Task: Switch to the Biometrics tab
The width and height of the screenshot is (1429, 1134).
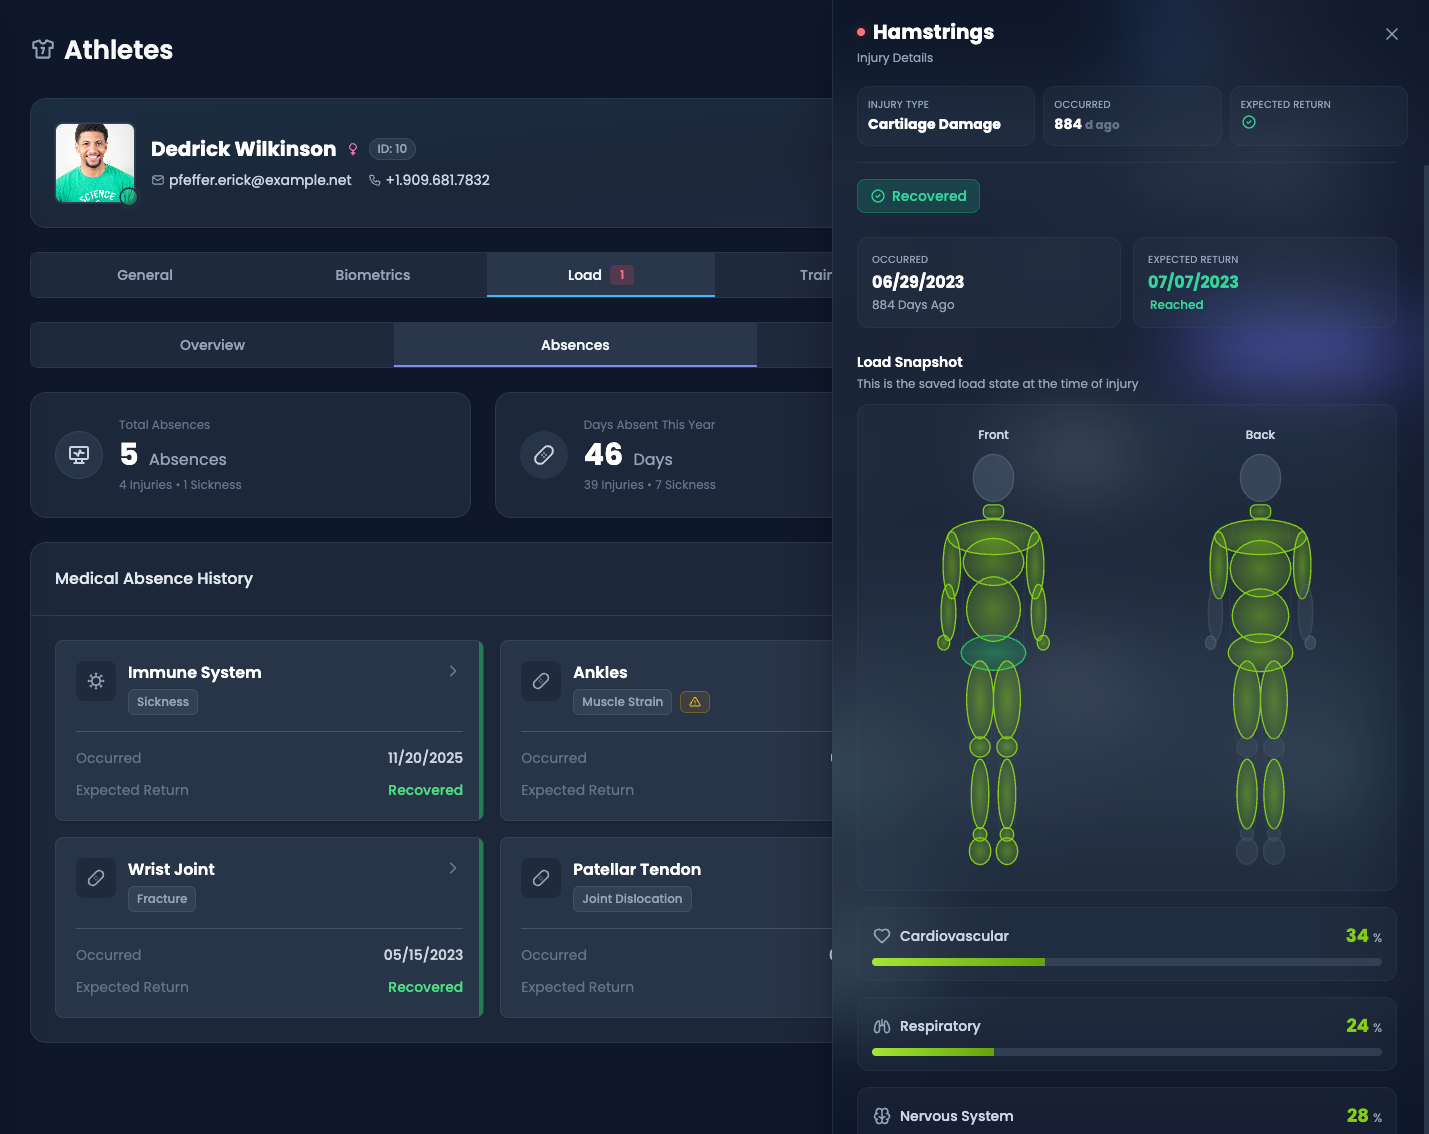Action: 372,274
